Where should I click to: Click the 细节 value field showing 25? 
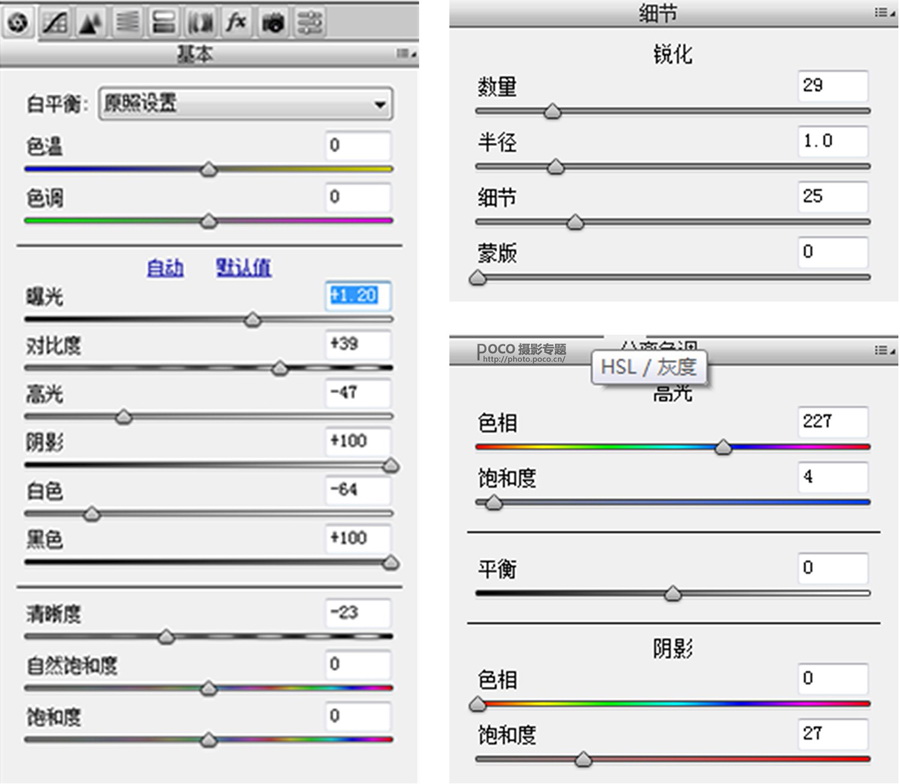(833, 197)
